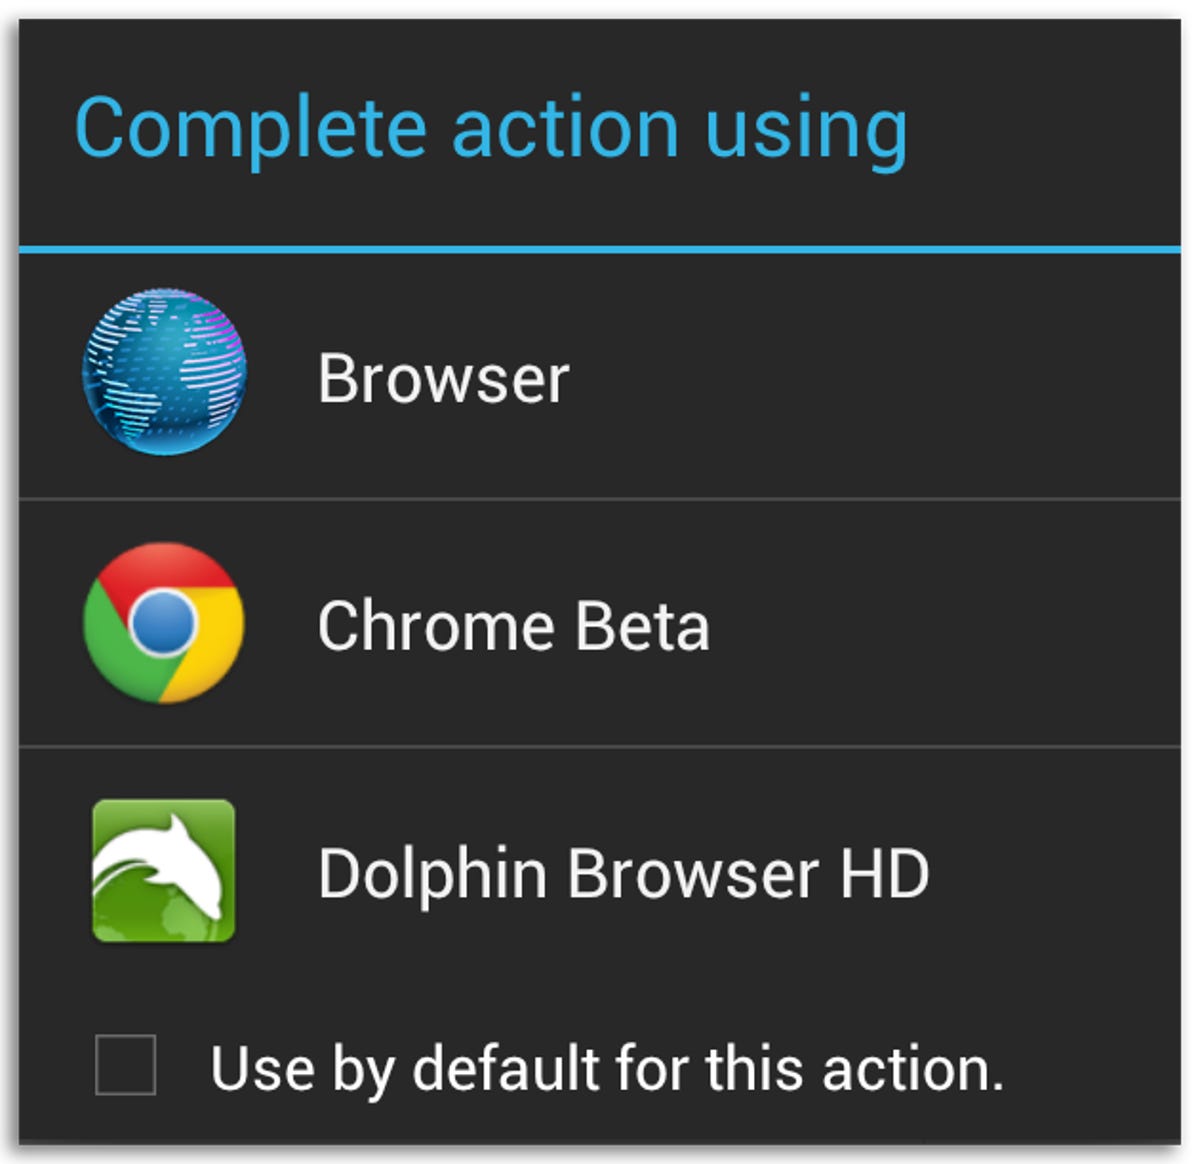Click the Chrome Beta text label
The width and height of the screenshot is (1200, 1164).
(515, 623)
